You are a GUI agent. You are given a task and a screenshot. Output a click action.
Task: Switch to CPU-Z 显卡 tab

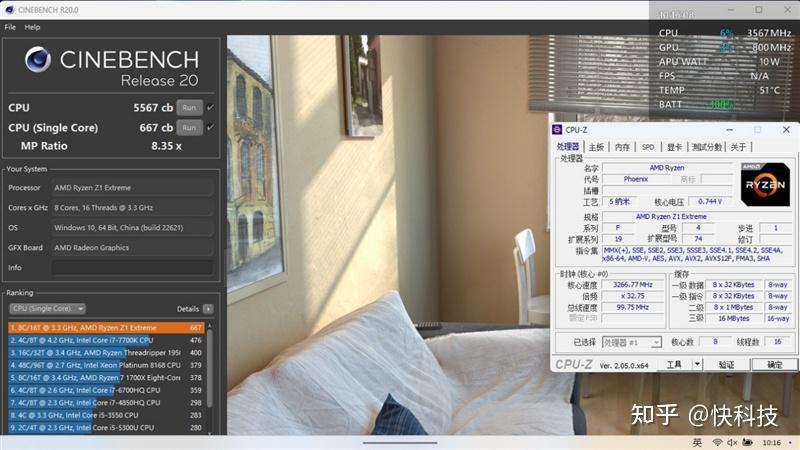point(674,147)
